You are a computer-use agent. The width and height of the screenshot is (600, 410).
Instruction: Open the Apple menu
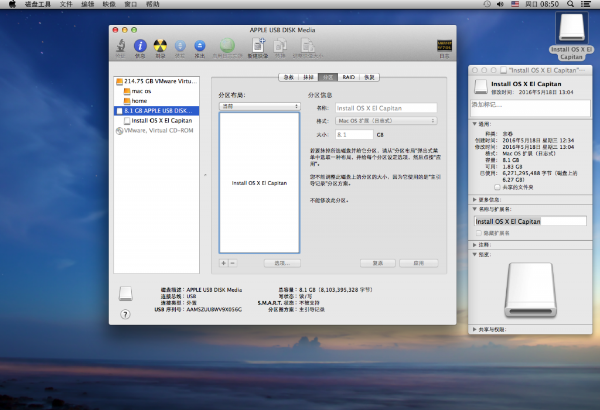pyautogui.click(x=12, y=4)
